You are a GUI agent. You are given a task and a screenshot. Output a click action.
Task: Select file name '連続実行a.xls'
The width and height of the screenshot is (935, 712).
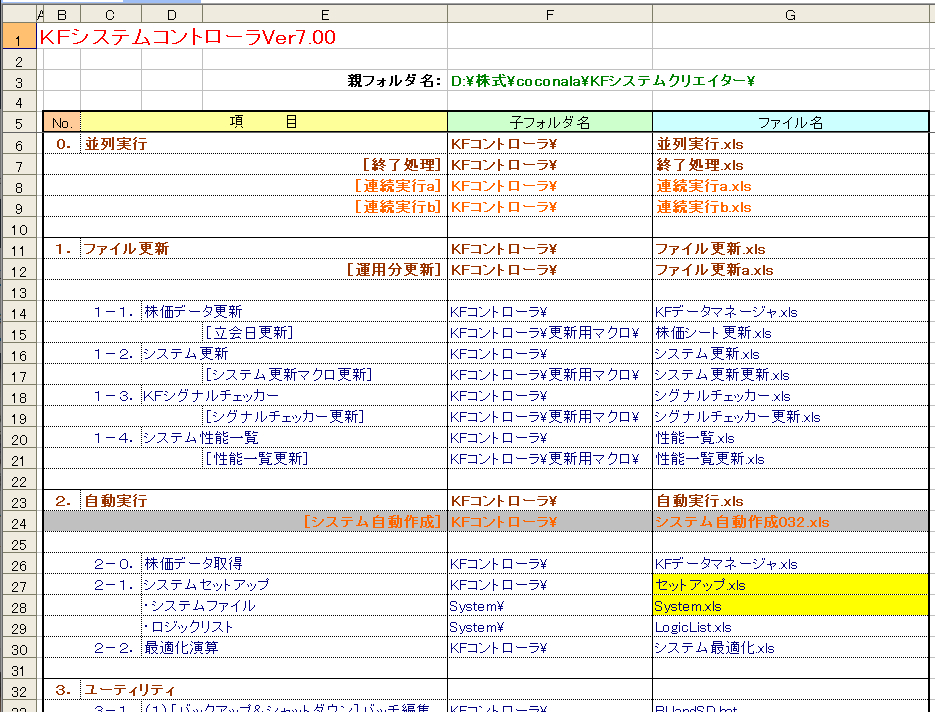coord(704,185)
